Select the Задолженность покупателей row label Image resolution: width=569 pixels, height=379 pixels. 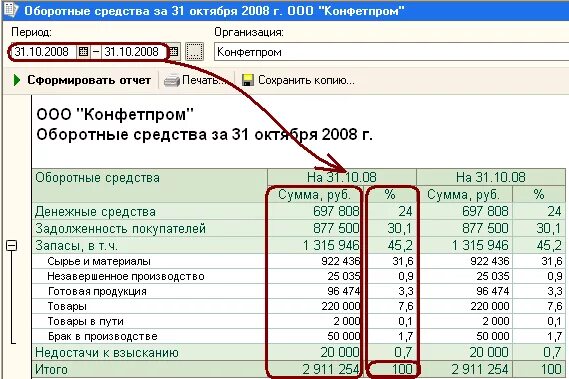120,229
